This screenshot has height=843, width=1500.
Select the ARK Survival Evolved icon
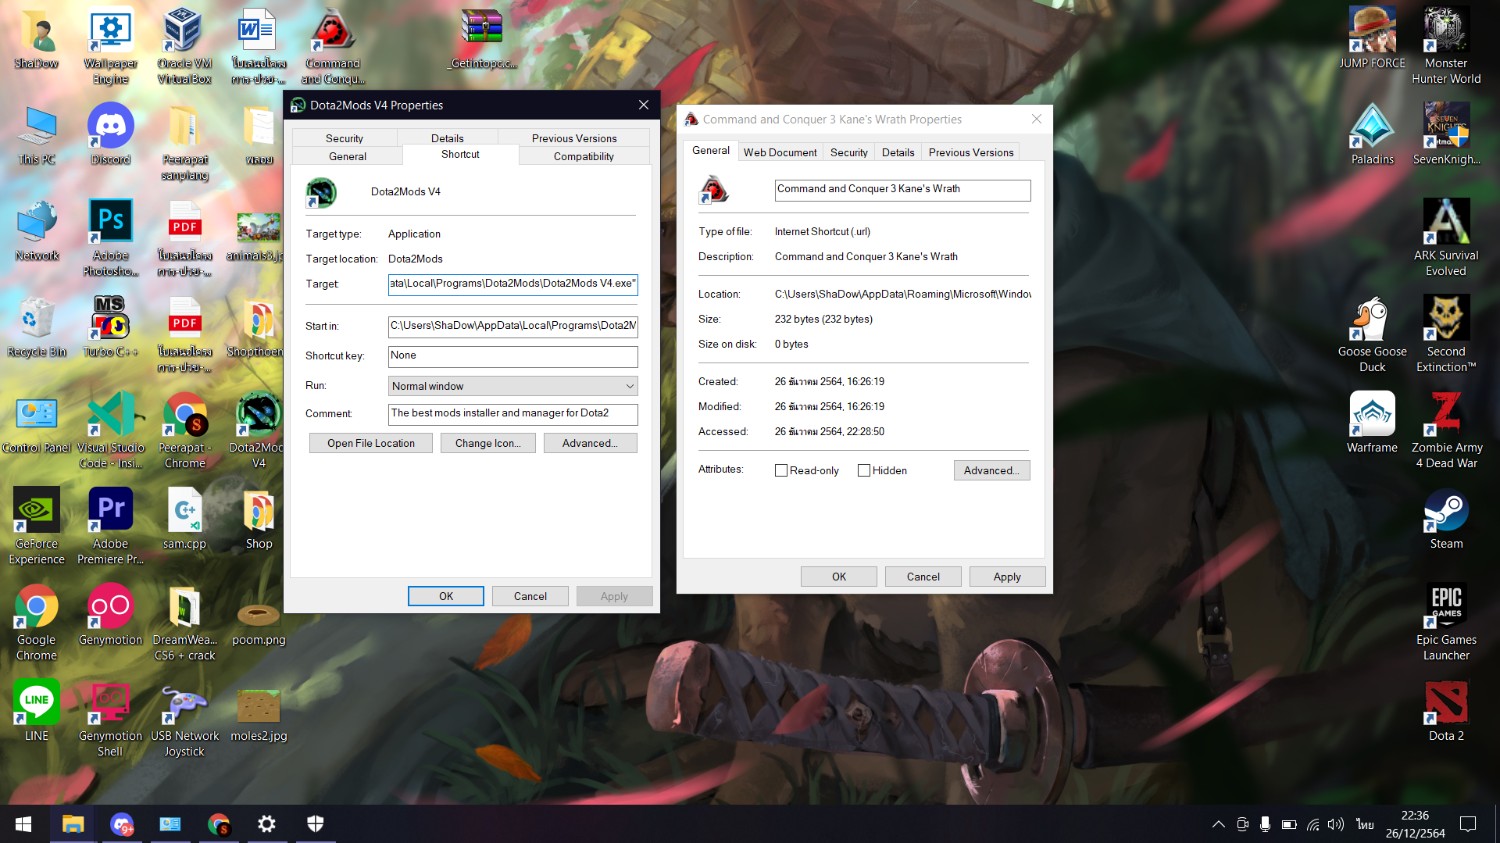click(x=1446, y=238)
